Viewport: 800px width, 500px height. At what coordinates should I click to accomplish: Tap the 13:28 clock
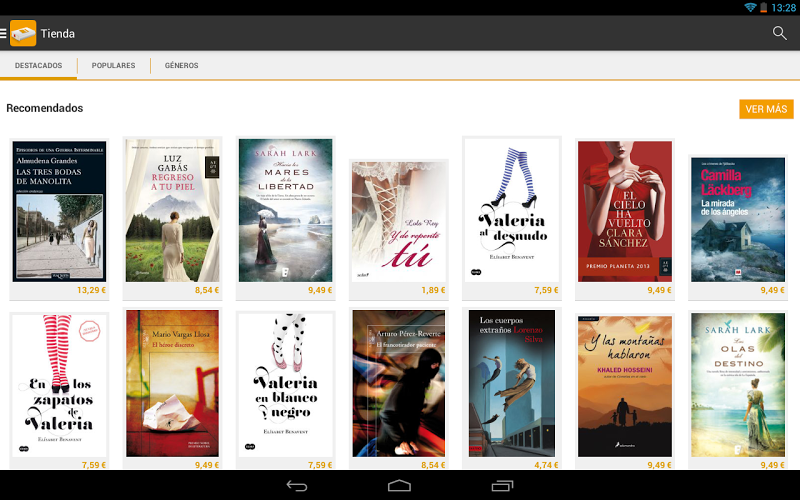pyautogui.click(x=783, y=8)
